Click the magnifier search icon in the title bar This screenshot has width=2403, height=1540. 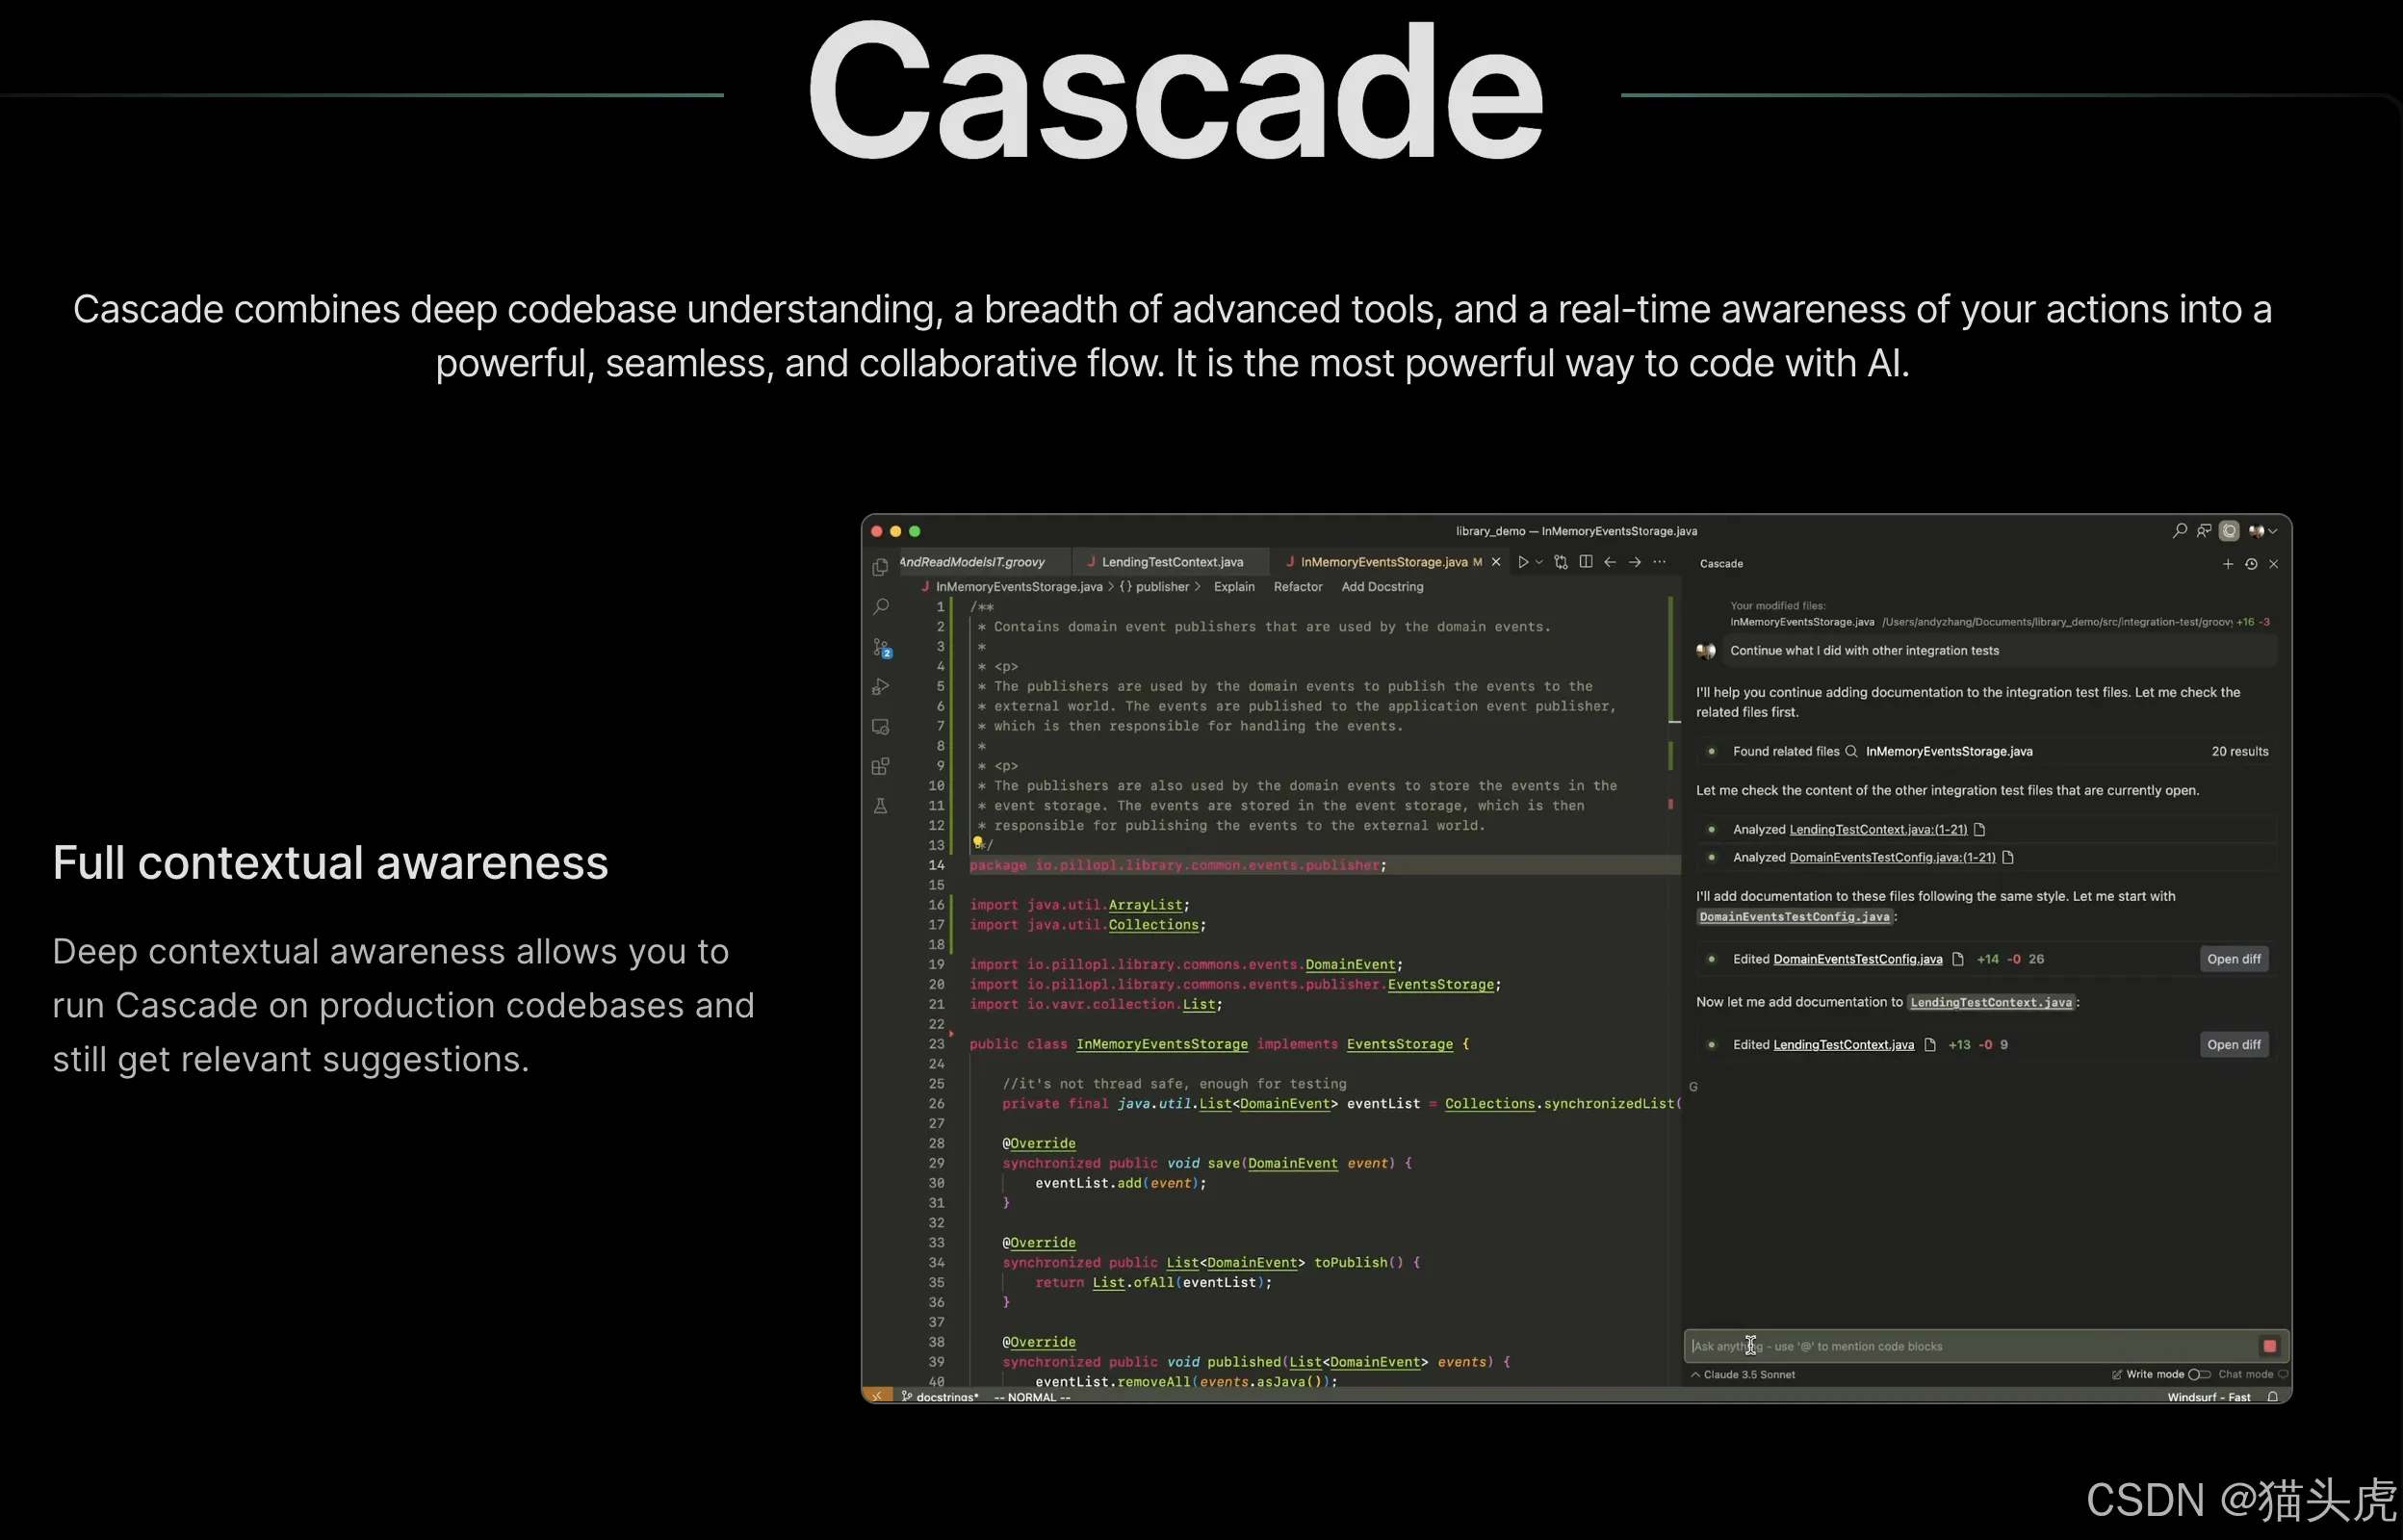pyautogui.click(x=2180, y=531)
